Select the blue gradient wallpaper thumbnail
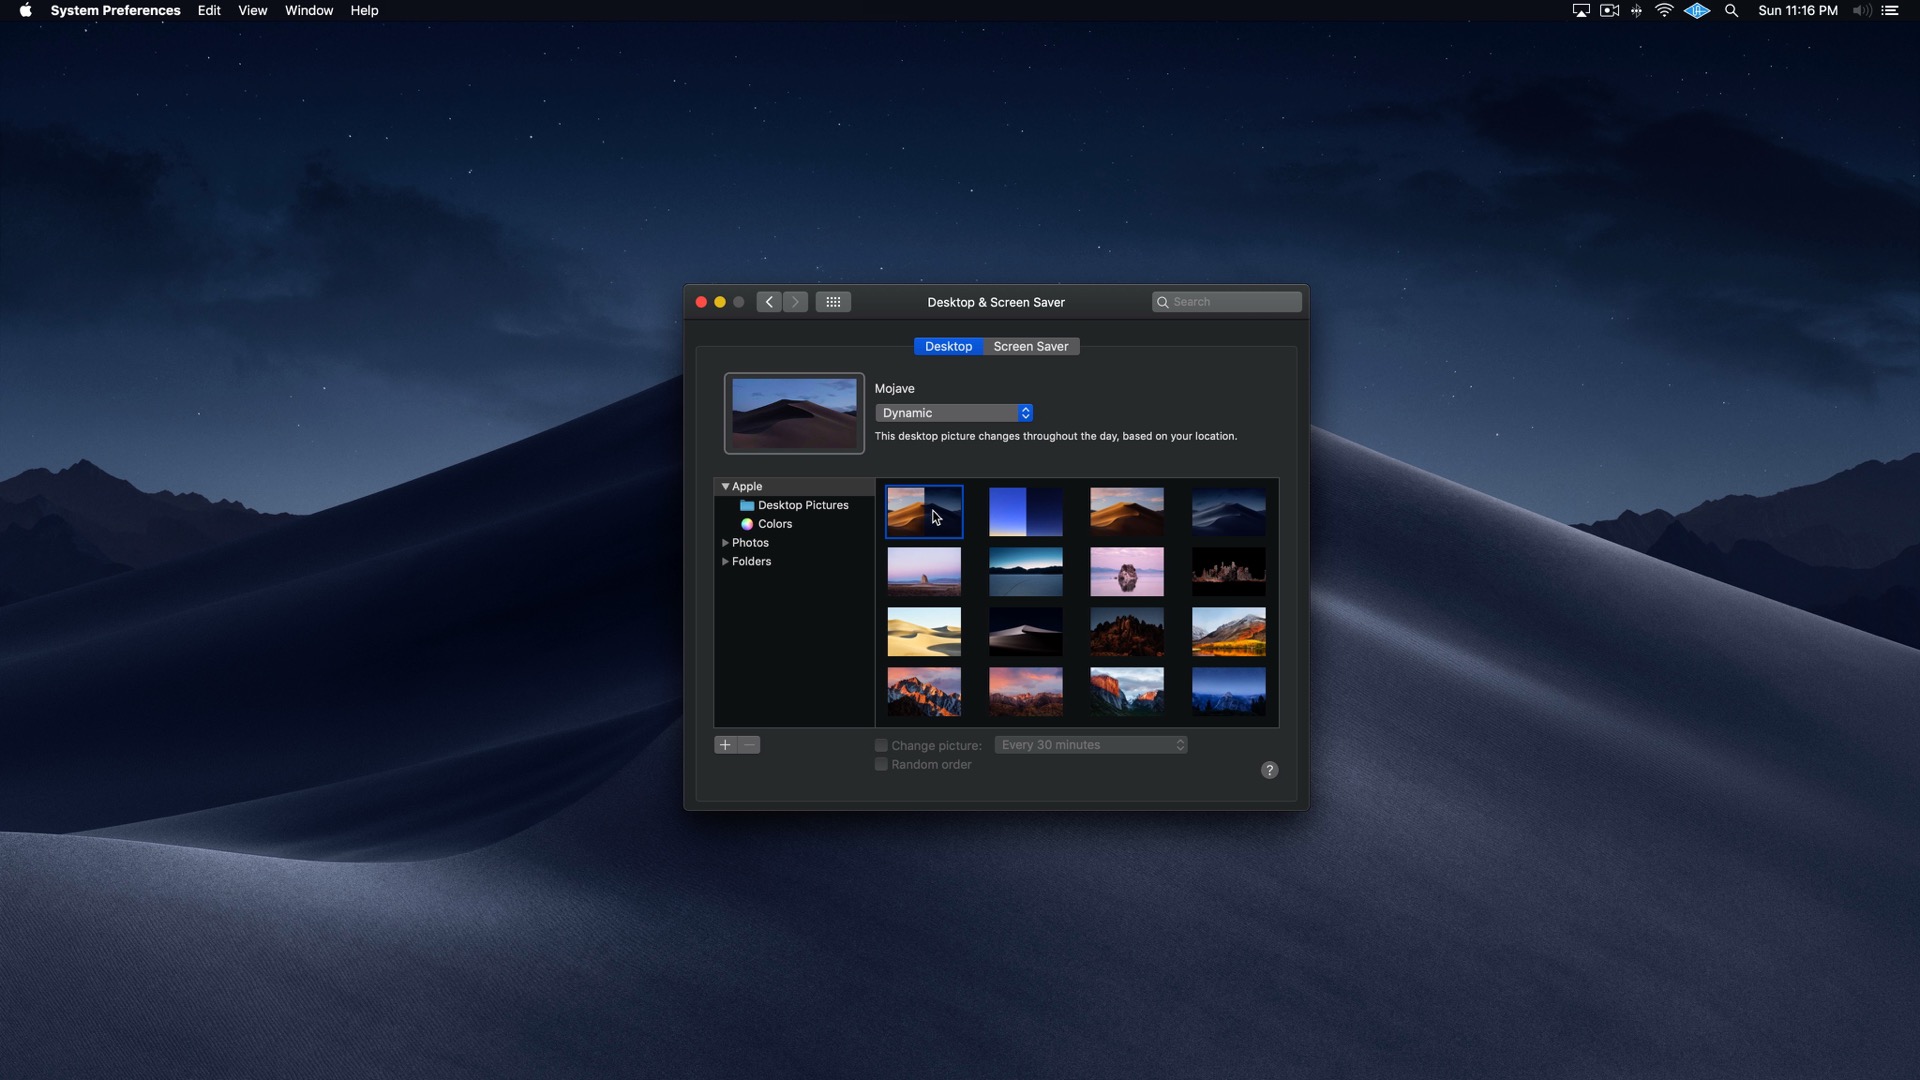 coord(1025,511)
